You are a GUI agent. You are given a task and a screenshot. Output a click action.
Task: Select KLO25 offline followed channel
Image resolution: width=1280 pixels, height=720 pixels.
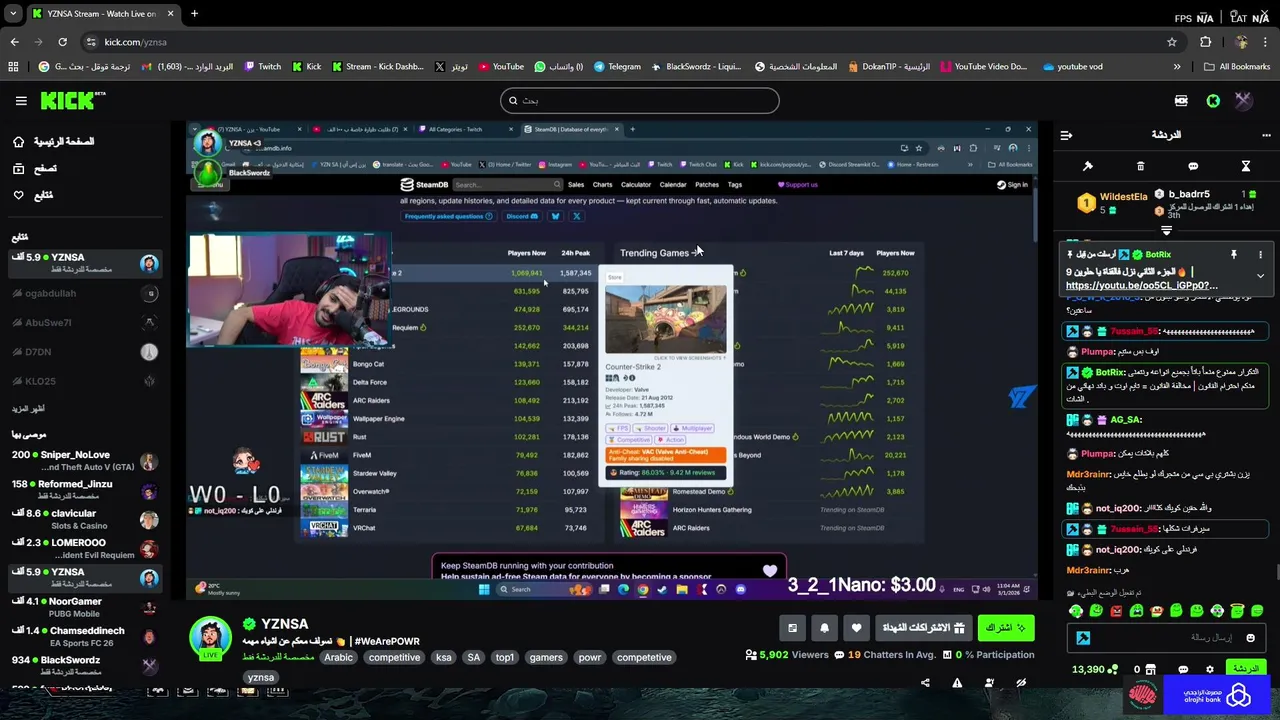(x=84, y=381)
